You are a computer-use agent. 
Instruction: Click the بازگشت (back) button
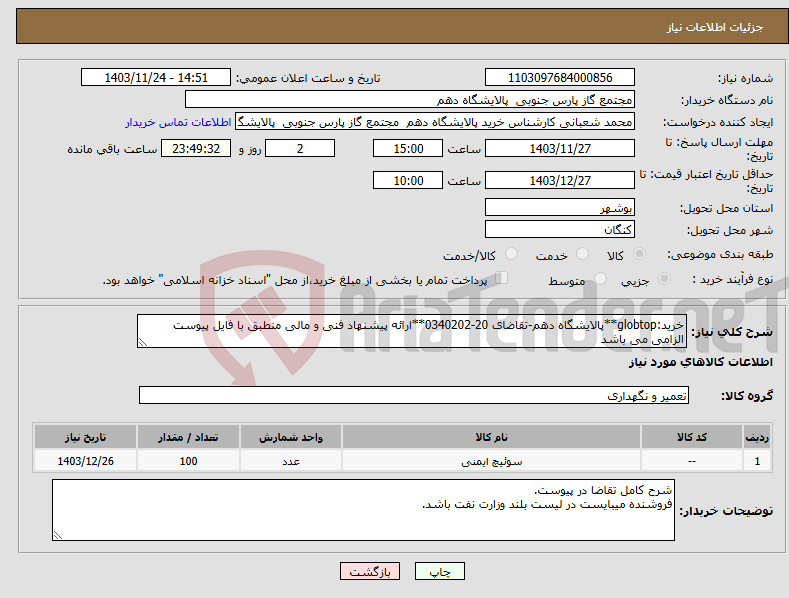370,571
